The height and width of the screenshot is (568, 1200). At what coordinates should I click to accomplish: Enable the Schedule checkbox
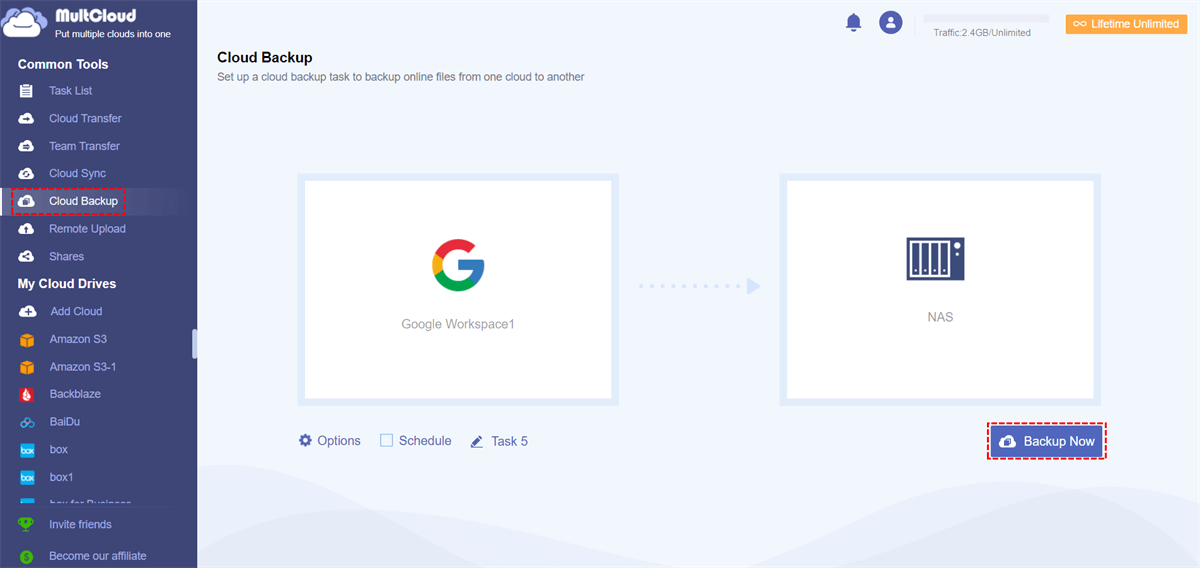pos(386,440)
